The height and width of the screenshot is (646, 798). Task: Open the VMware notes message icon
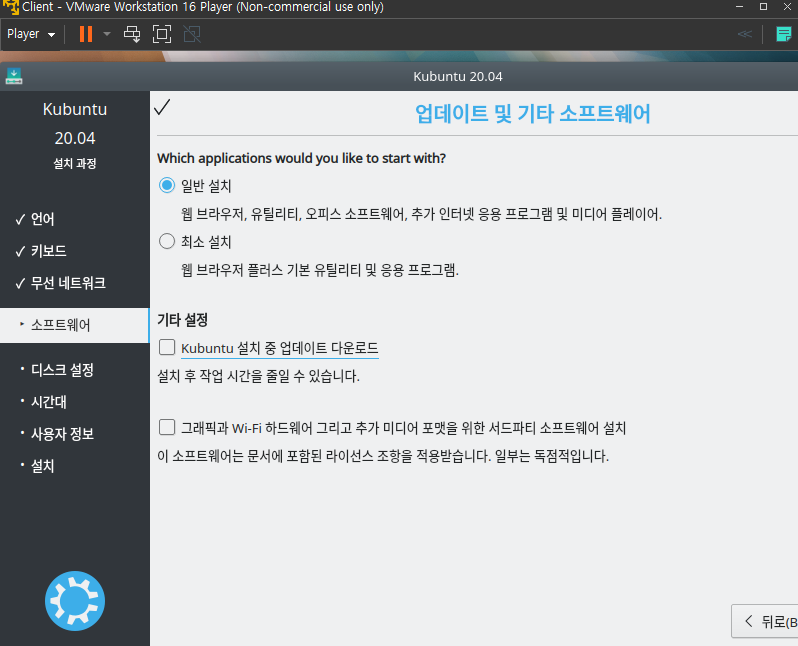click(x=783, y=34)
